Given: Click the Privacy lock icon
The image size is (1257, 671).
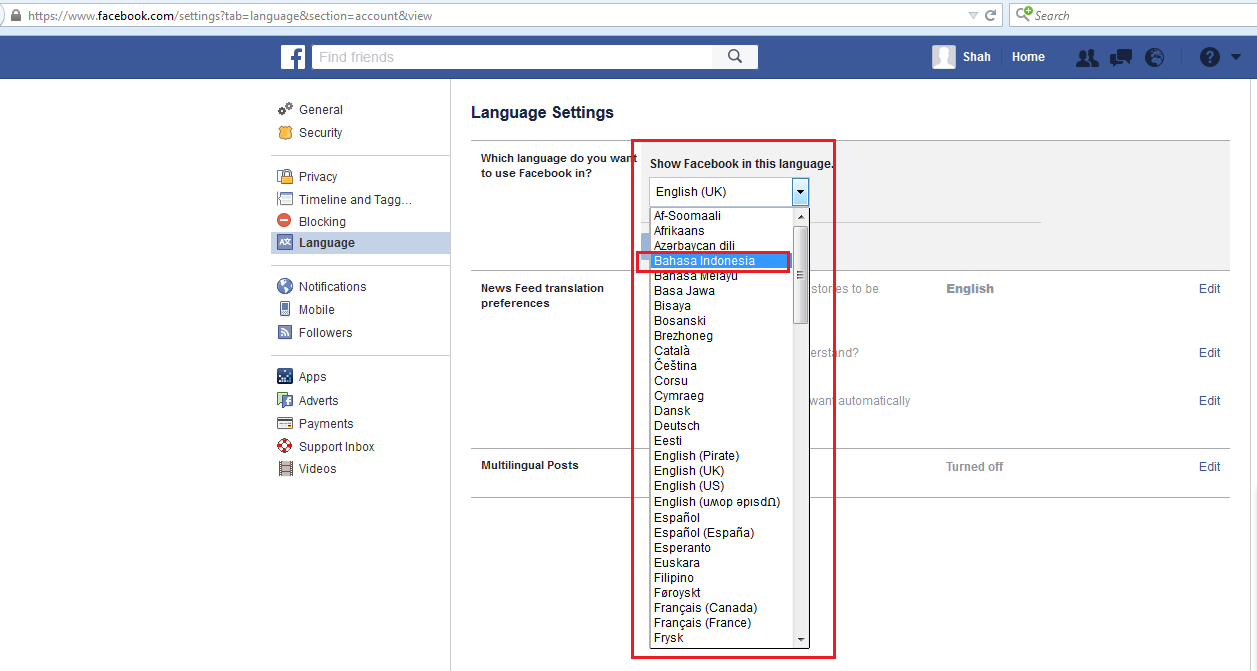Looking at the screenshot, I should pos(285,176).
